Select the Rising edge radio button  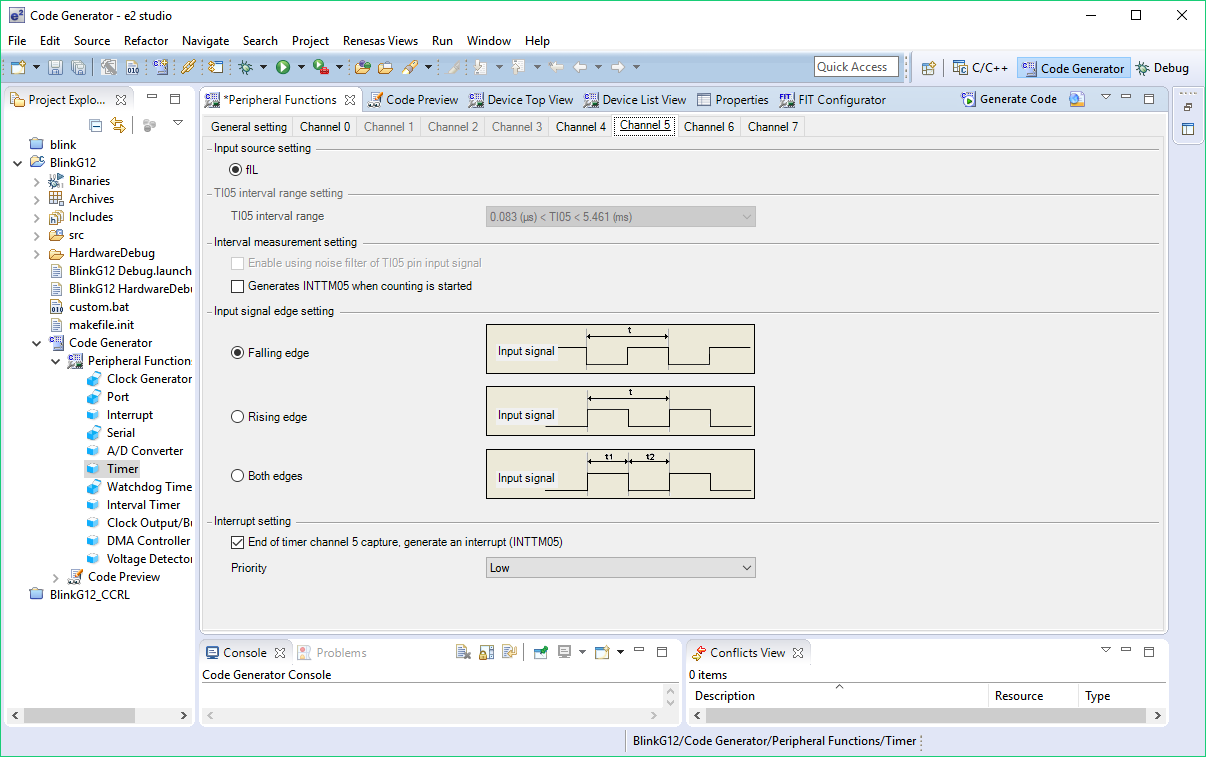[x=238, y=417]
